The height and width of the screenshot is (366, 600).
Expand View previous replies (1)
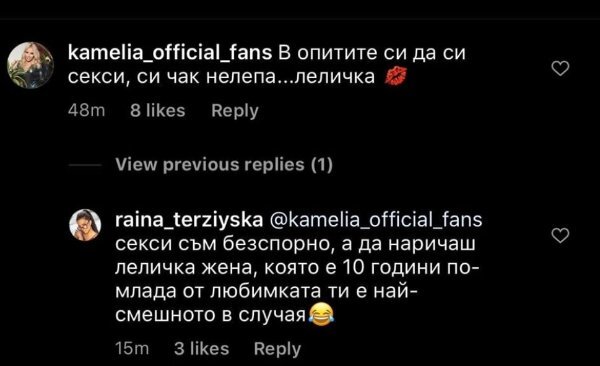tap(224, 165)
